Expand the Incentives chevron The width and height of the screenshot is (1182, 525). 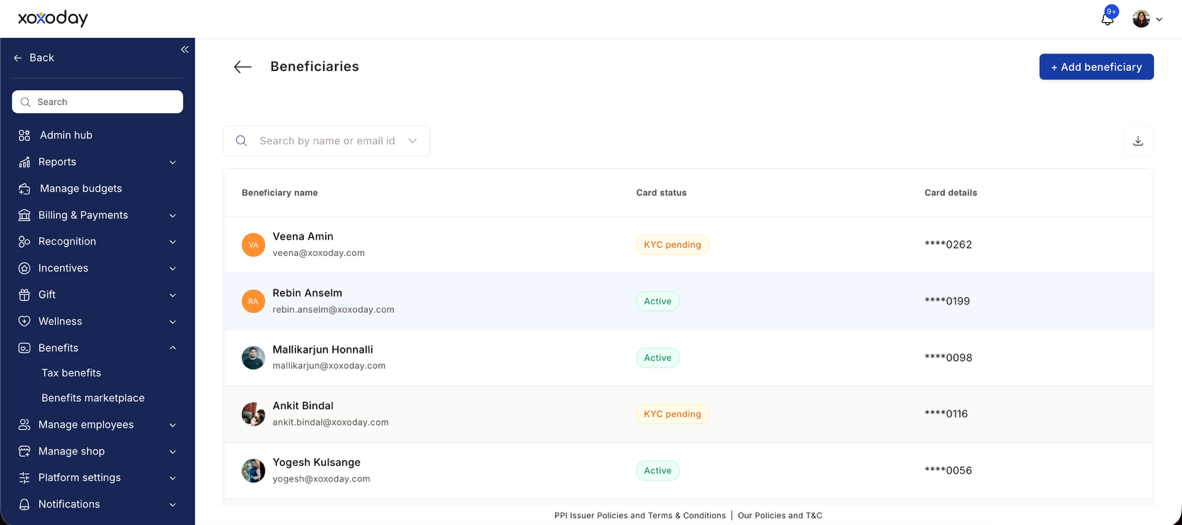click(x=173, y=269)
